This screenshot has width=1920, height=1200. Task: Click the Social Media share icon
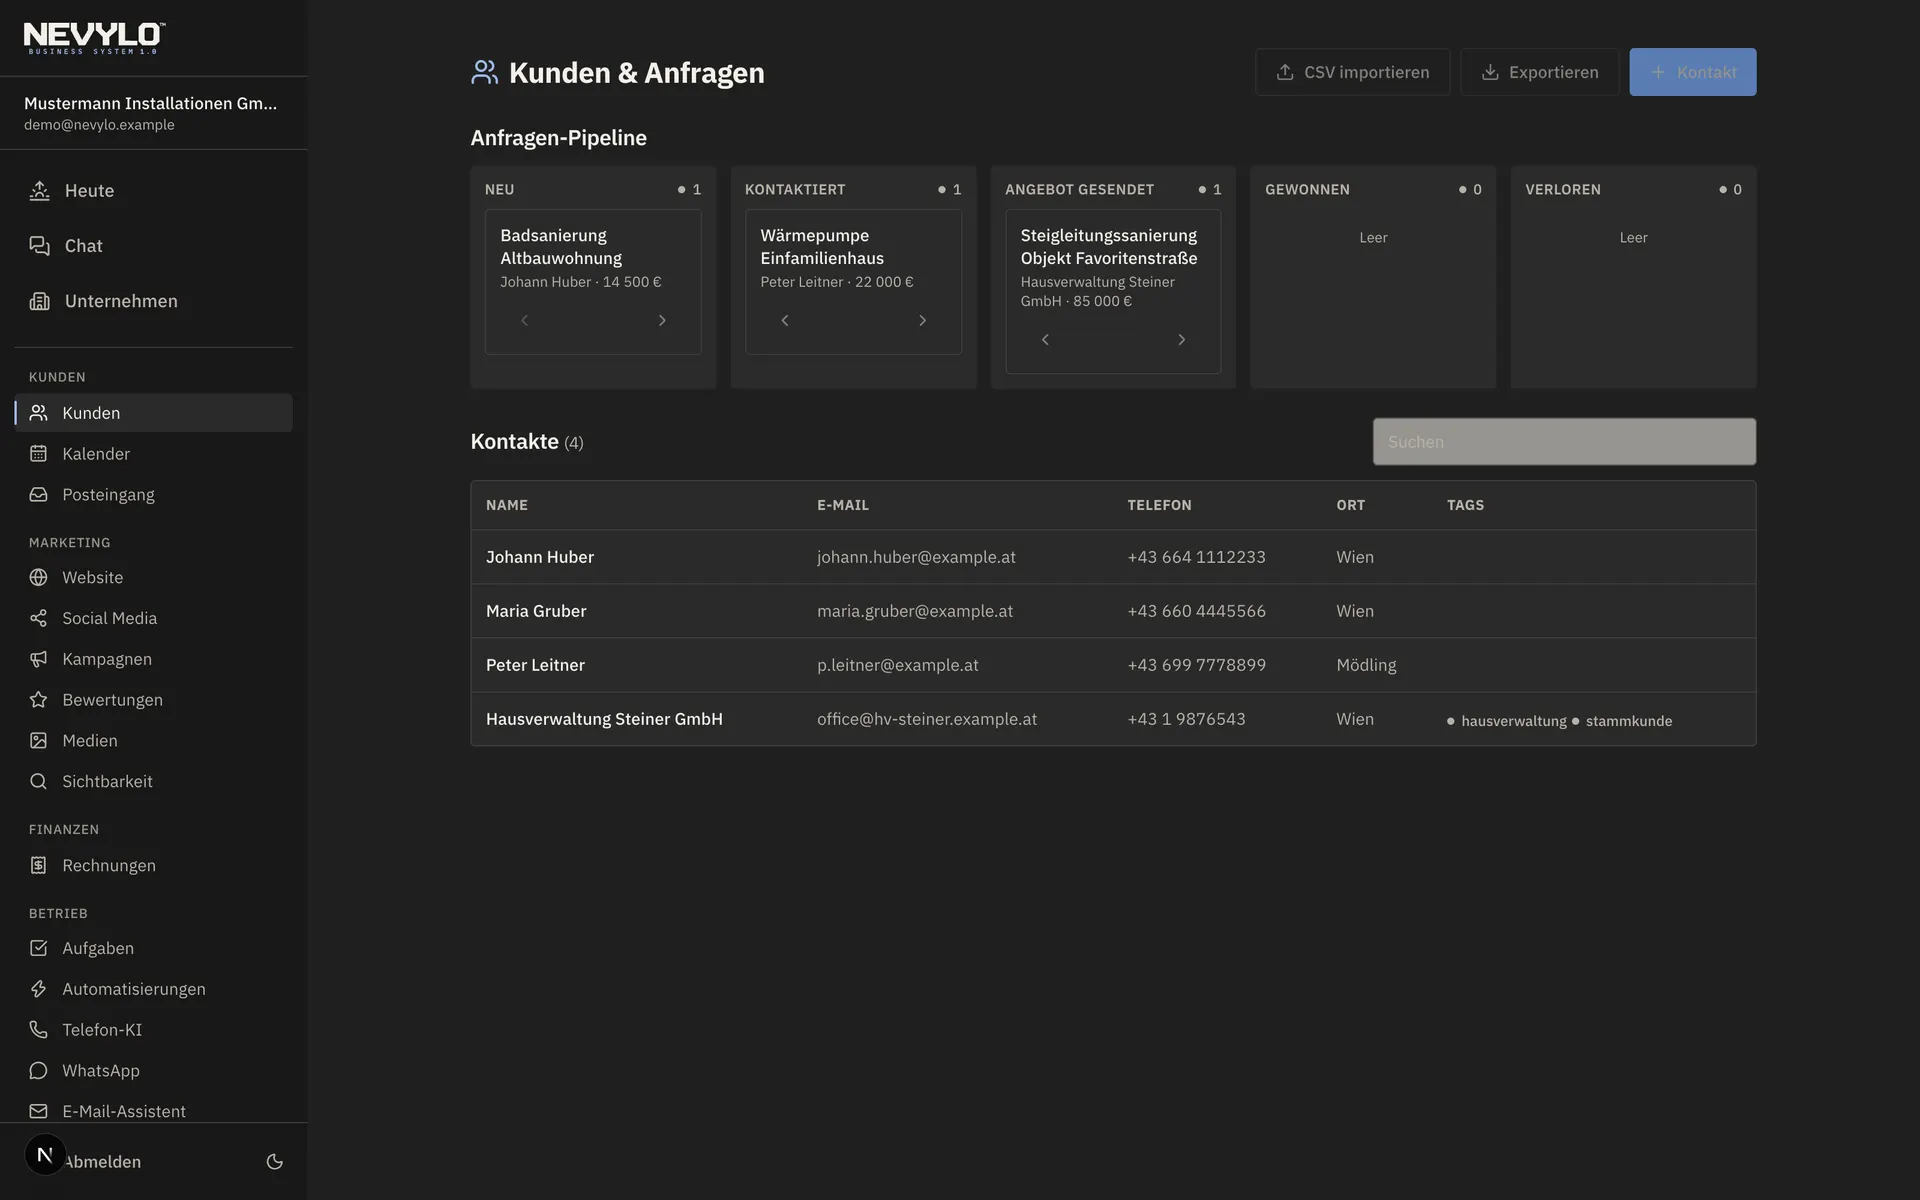tap(38, 618)
